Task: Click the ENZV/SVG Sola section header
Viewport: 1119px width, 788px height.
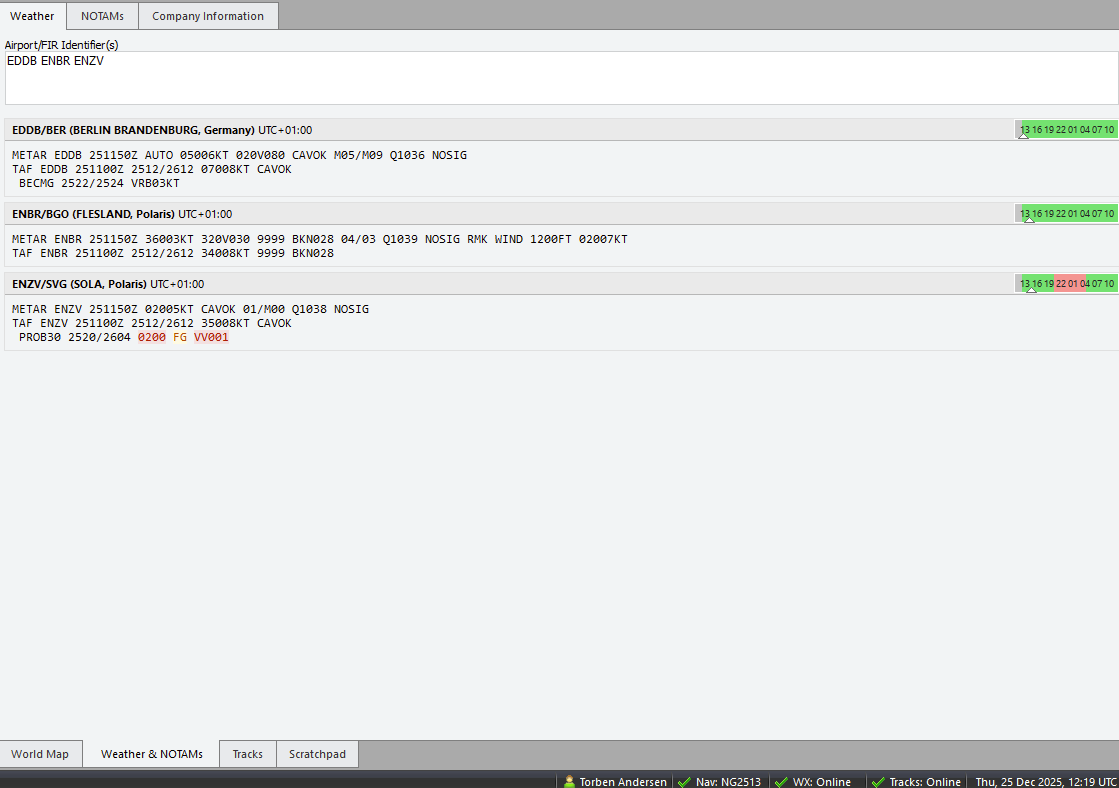Action: (x=79, y=284)
